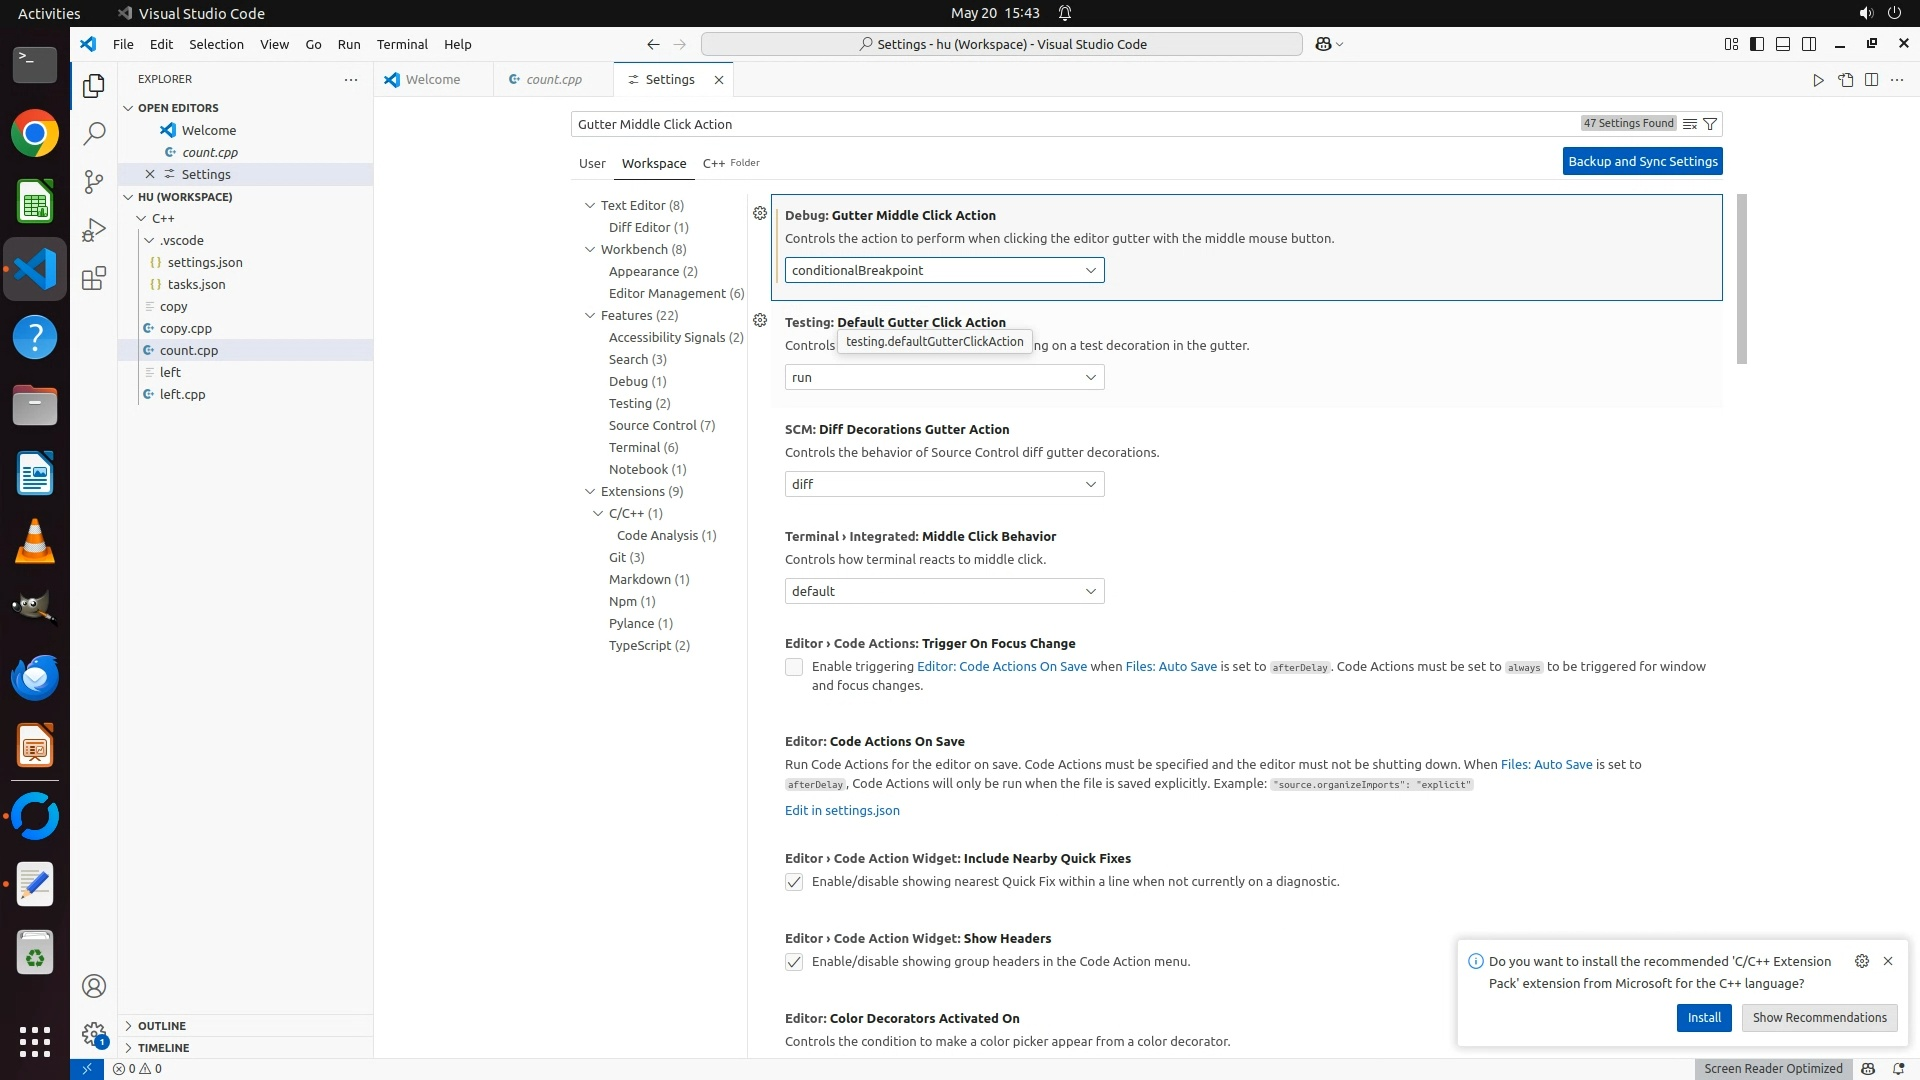Open the conditionalBreakpoint dropdown
The height and width of the screenshot is (1080, 1920).
tap(944, 270)
